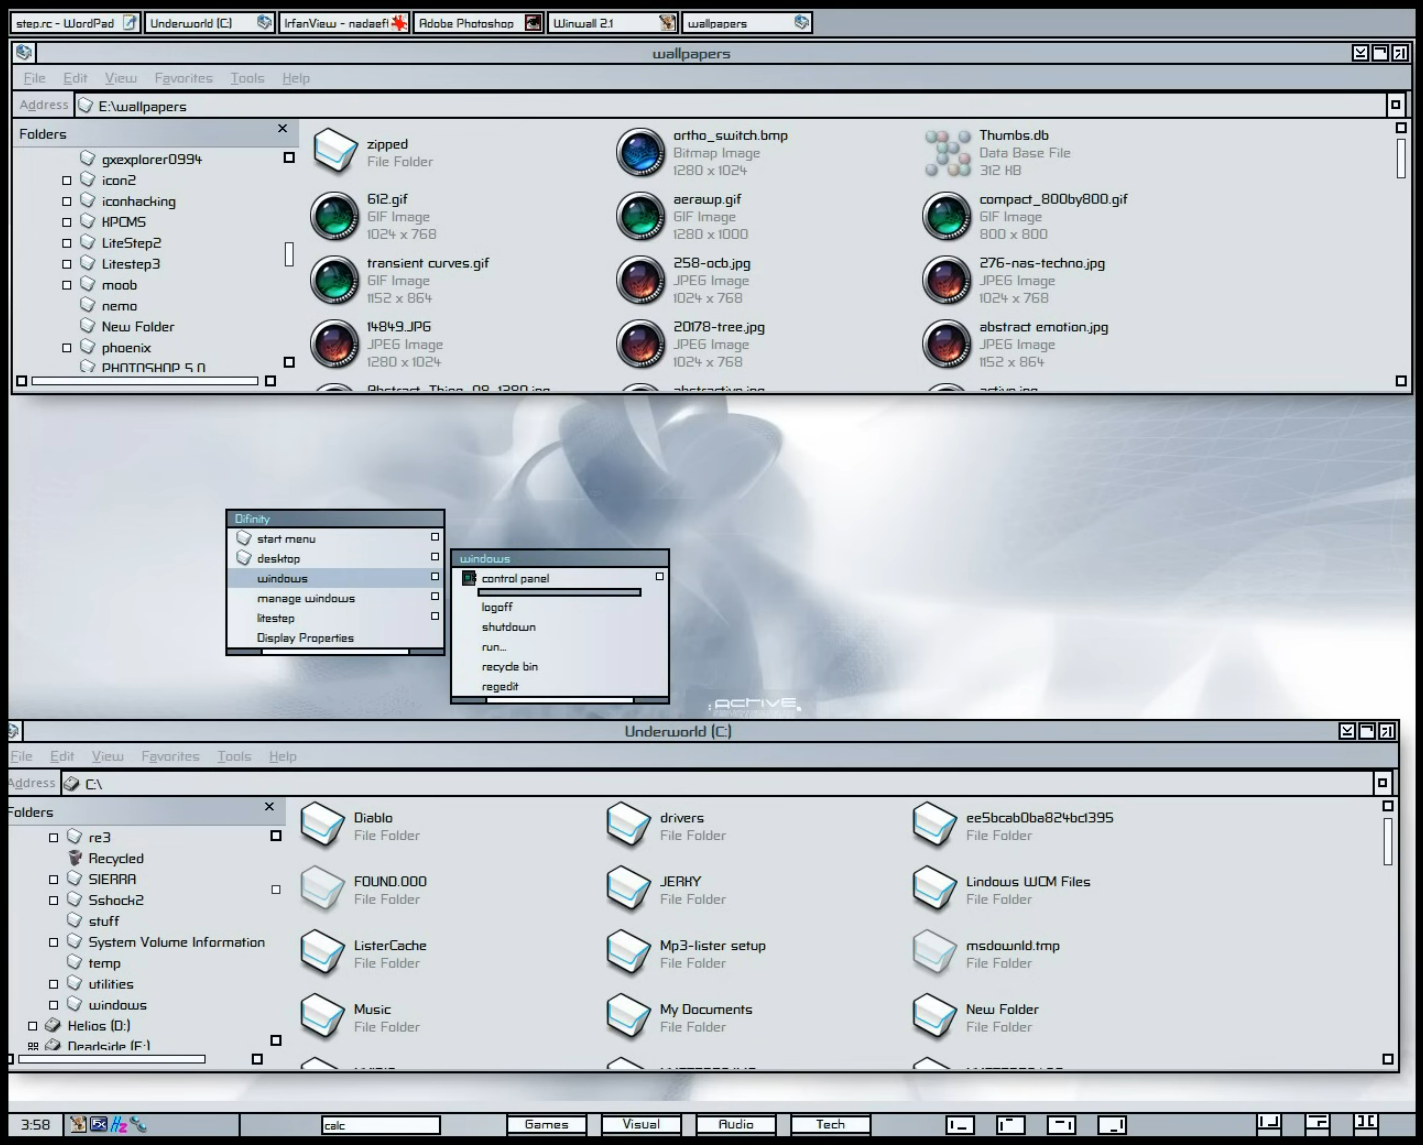
Task: Click the 612.gif image icon
Action: click(x=335, y=216)
